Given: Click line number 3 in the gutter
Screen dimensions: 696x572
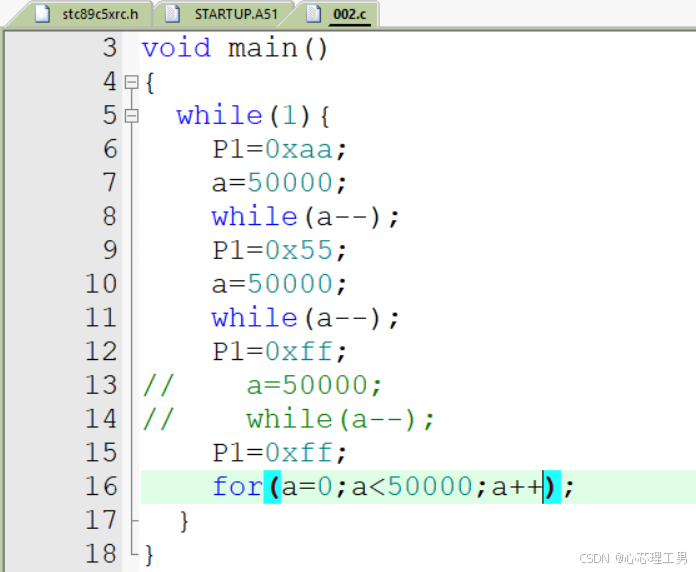Looking at the screenshot, I should (110, 48).
